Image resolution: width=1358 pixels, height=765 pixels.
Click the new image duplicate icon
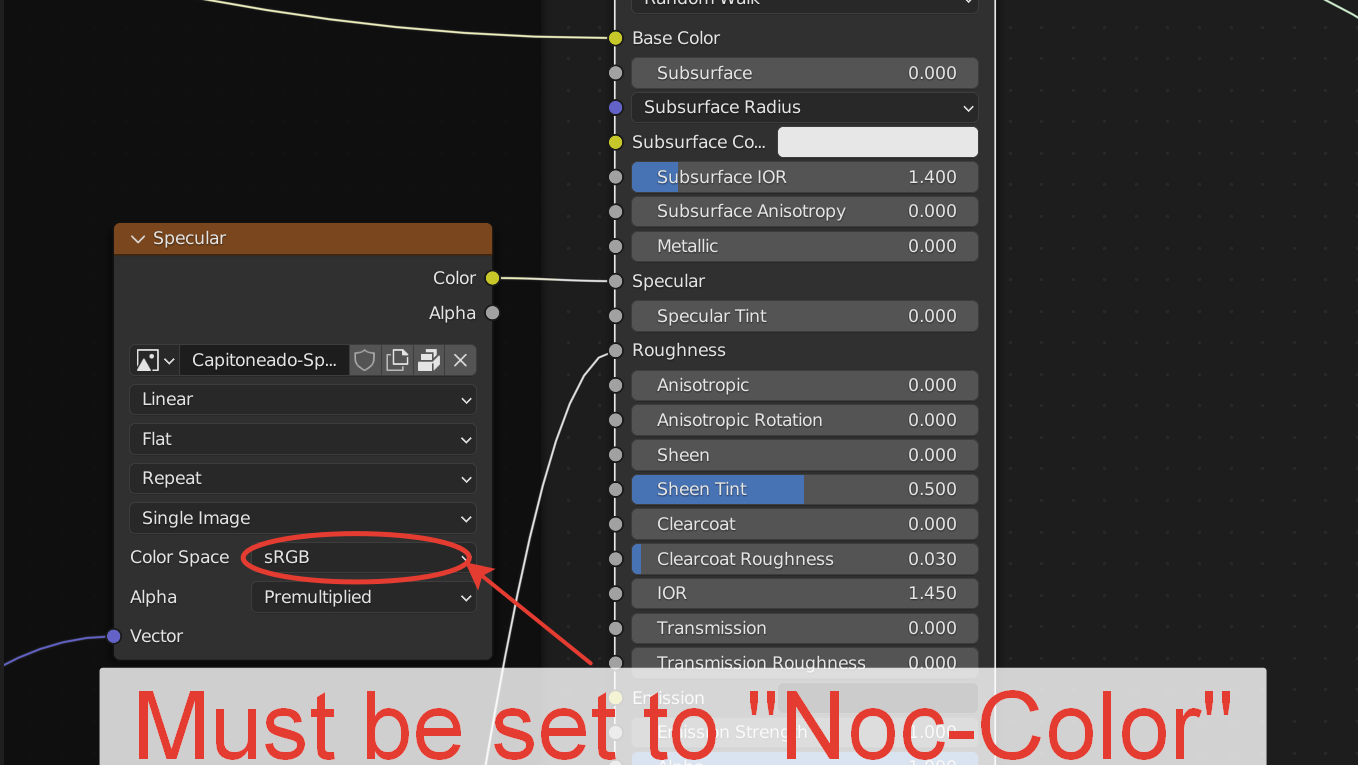pyautogui.click(x=397, y=360)
